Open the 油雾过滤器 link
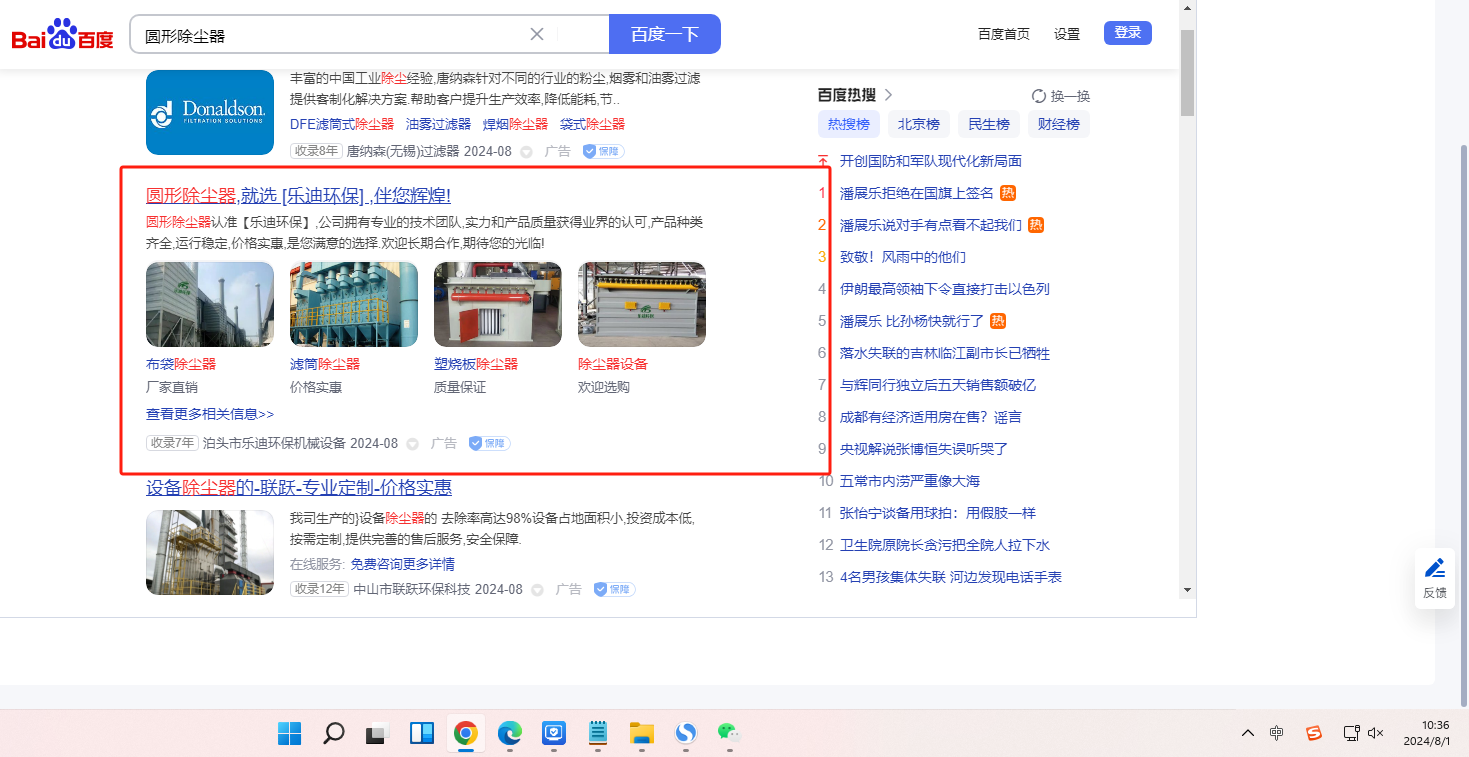 pyautogui.click(x=438, y=124)
